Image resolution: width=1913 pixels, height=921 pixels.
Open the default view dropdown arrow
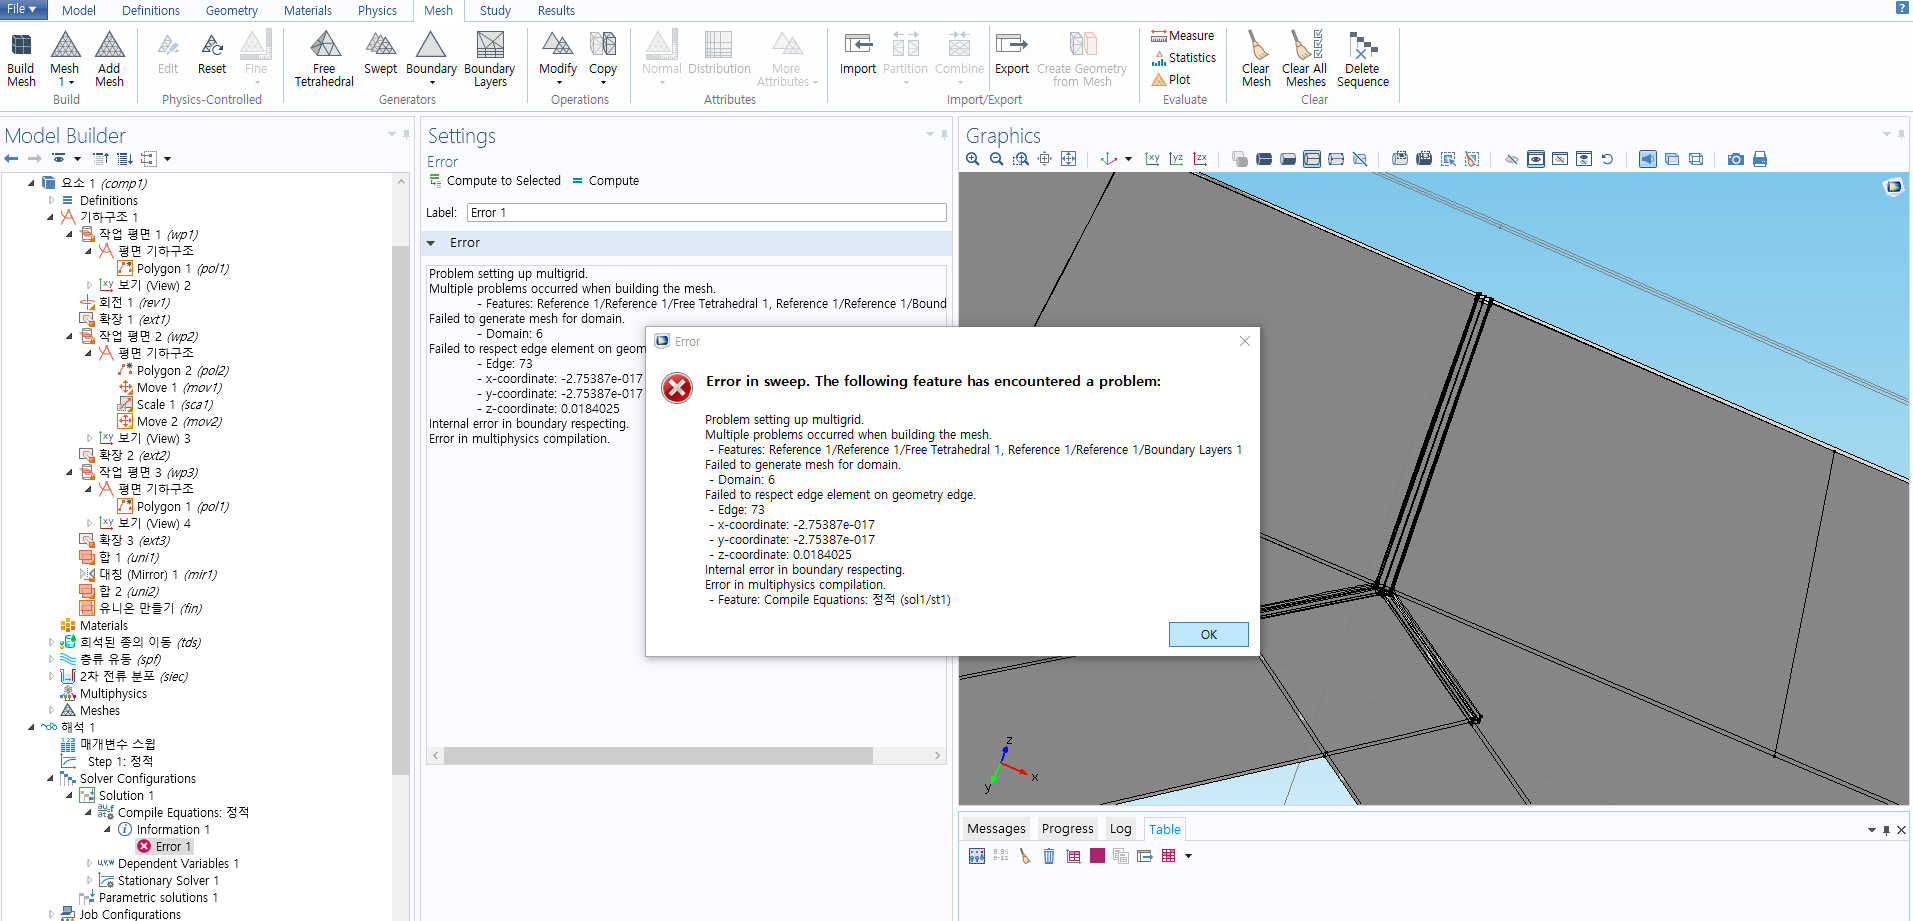[1128, 159]
